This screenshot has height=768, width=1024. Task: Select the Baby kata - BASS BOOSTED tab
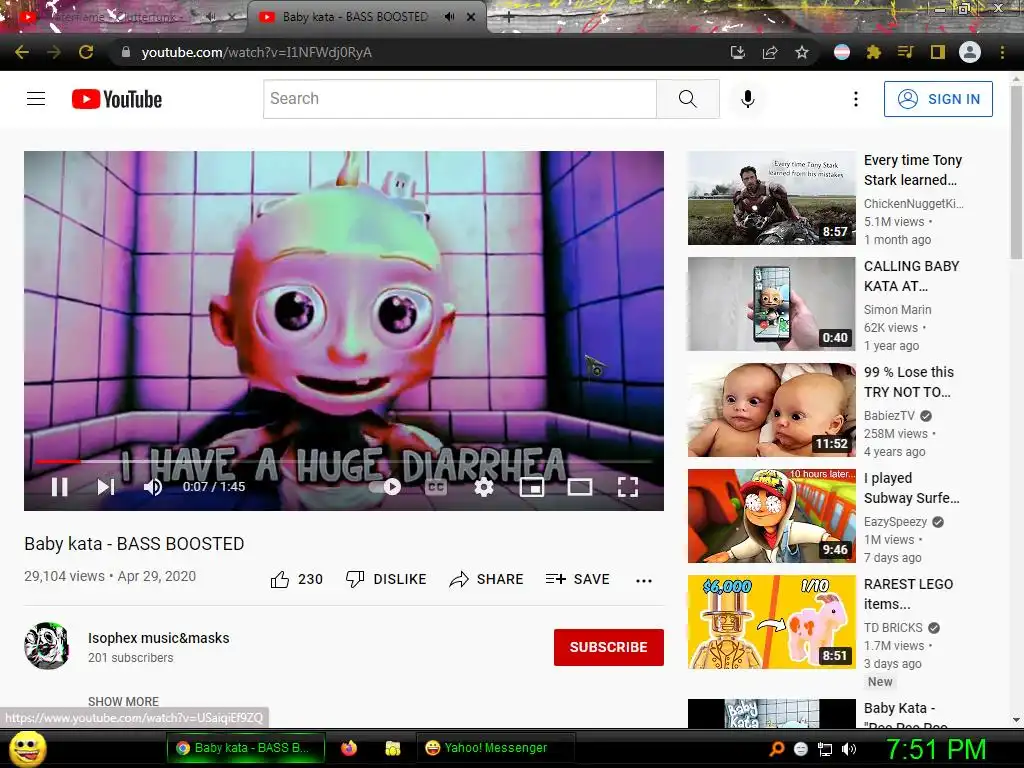tap(355, 17)
